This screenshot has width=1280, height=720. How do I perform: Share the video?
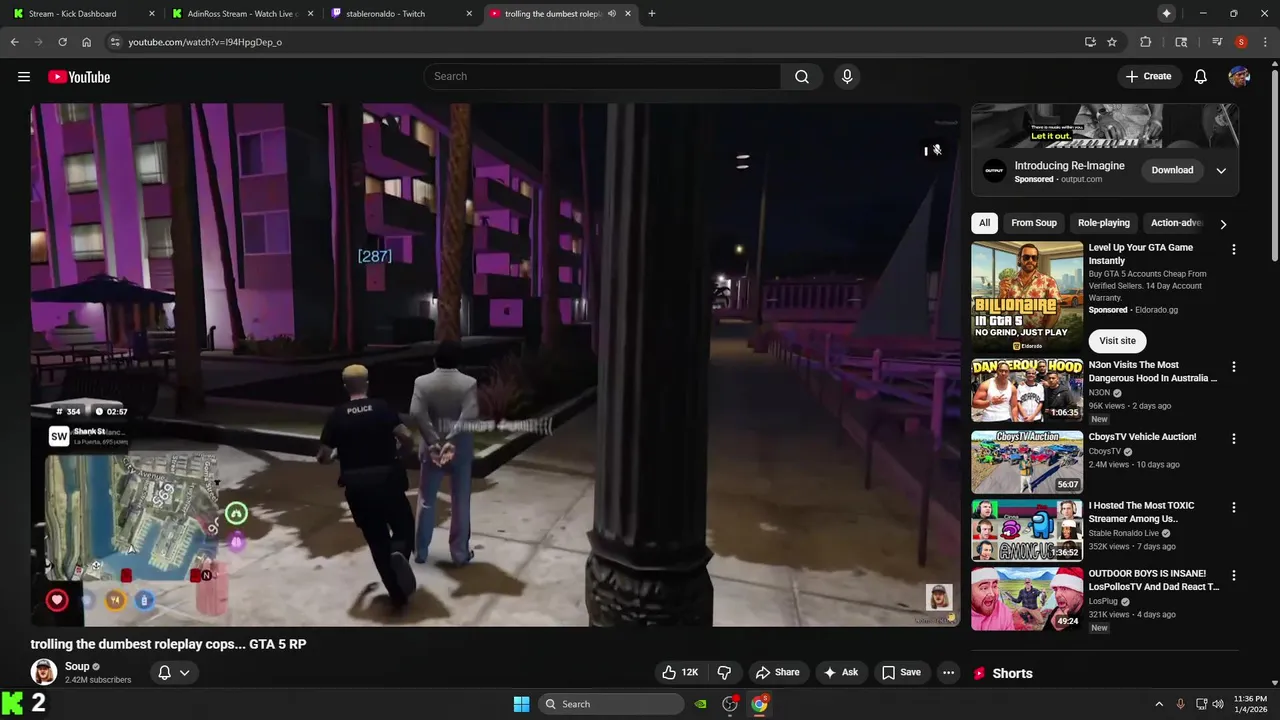(778, 672)
